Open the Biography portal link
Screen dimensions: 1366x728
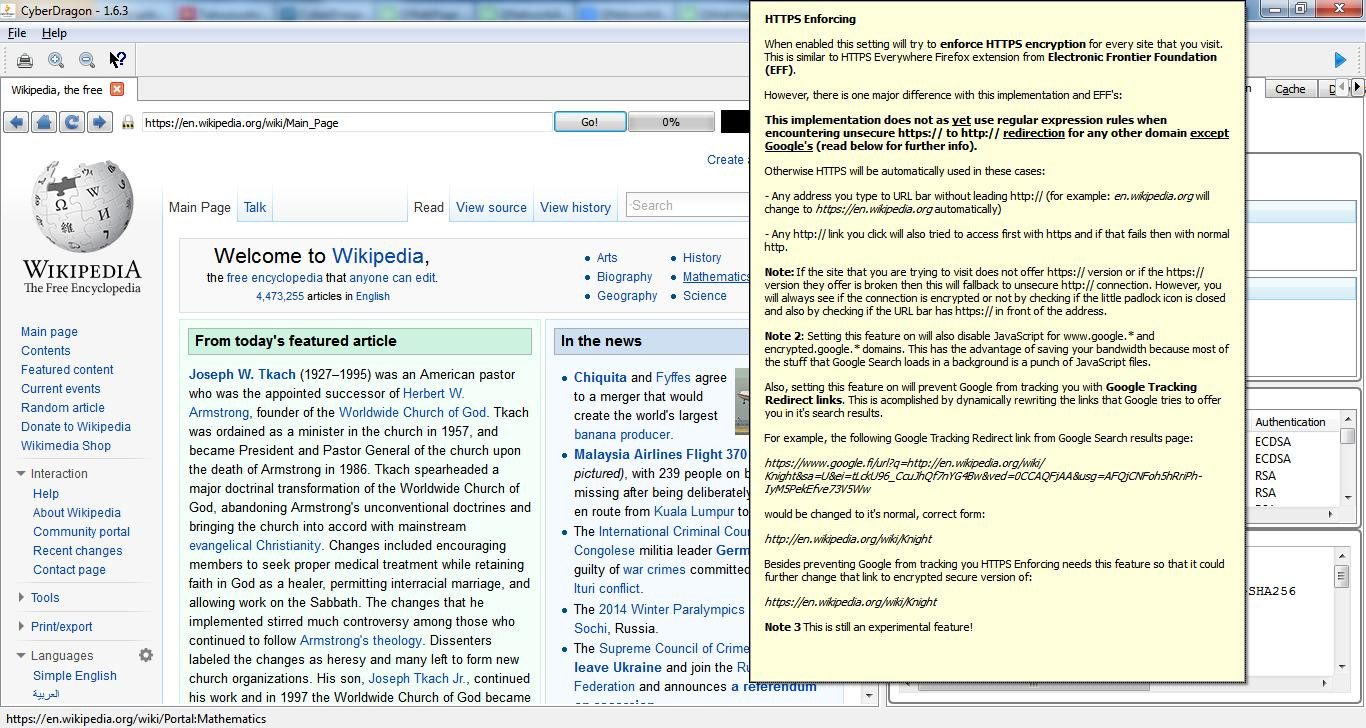(x=624, y=276)
